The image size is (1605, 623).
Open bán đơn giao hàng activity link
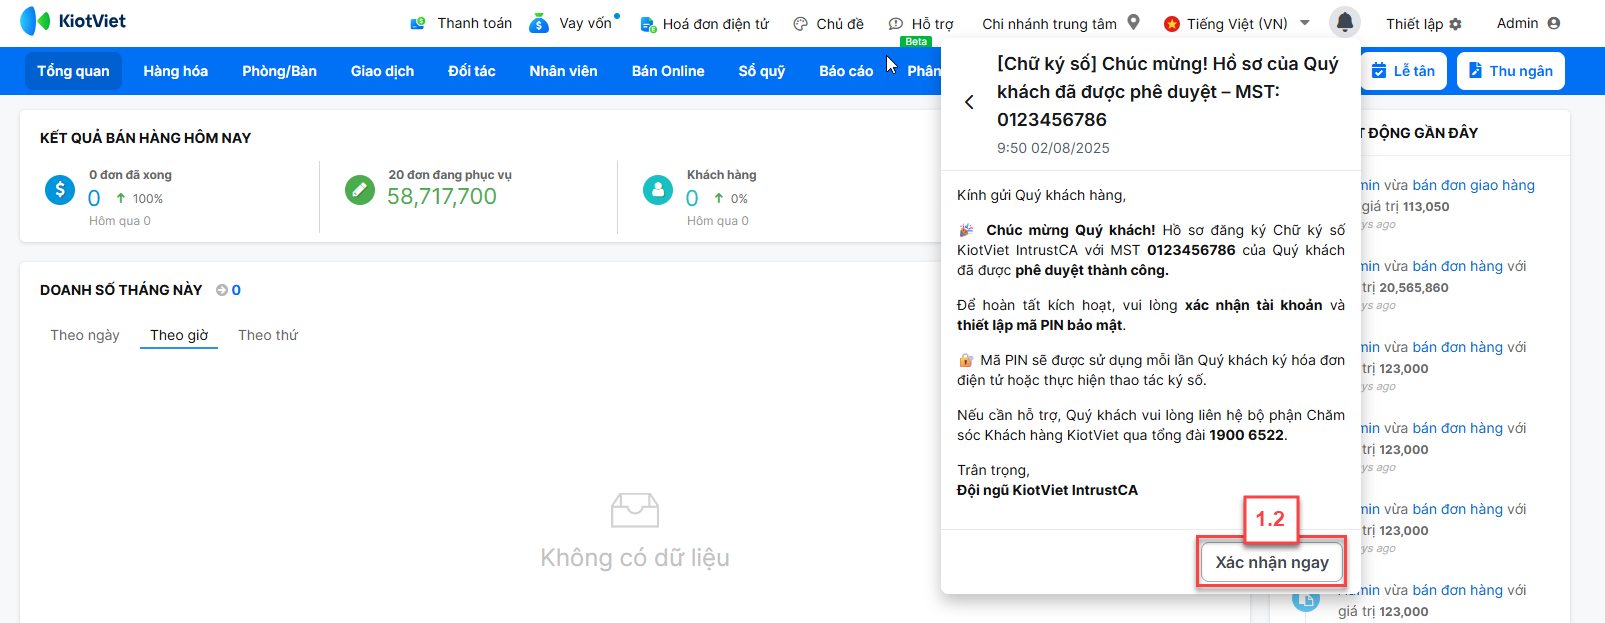tap(1473, 185)
